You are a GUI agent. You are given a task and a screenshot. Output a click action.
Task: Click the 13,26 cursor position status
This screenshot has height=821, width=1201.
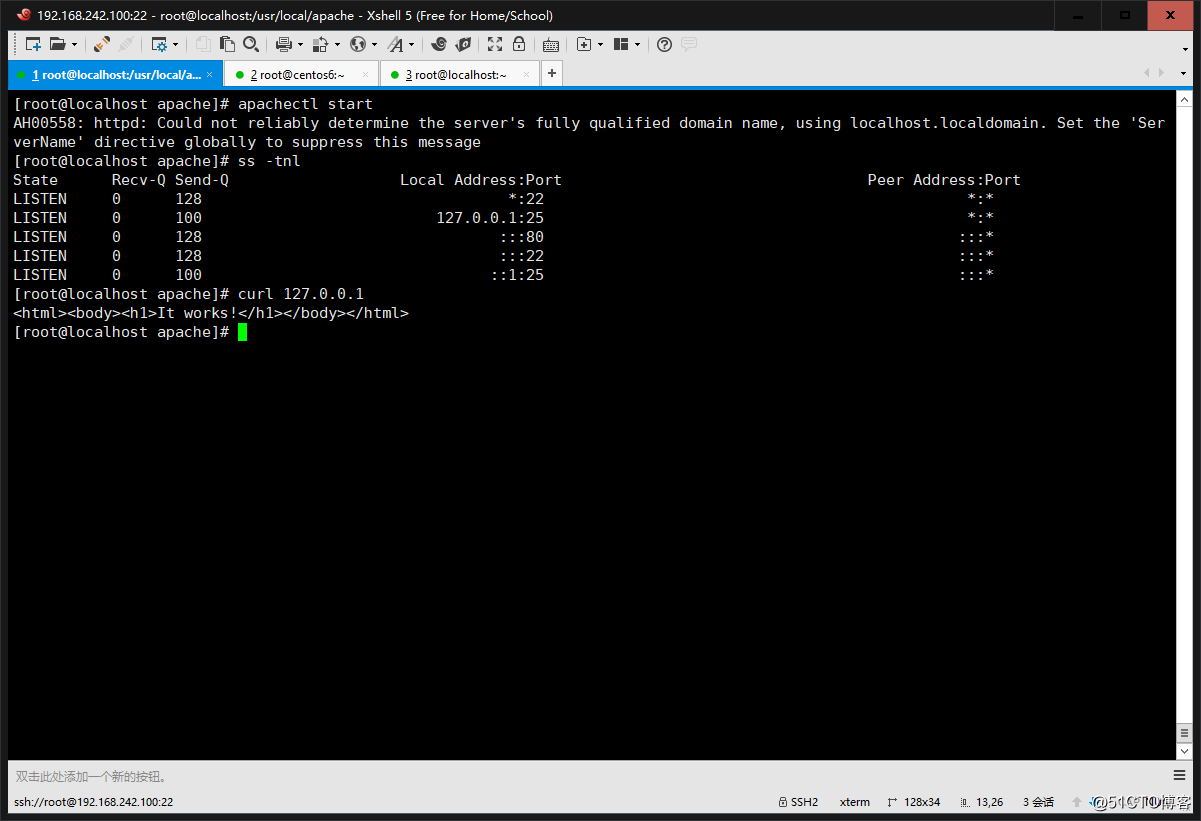(982, 802)
